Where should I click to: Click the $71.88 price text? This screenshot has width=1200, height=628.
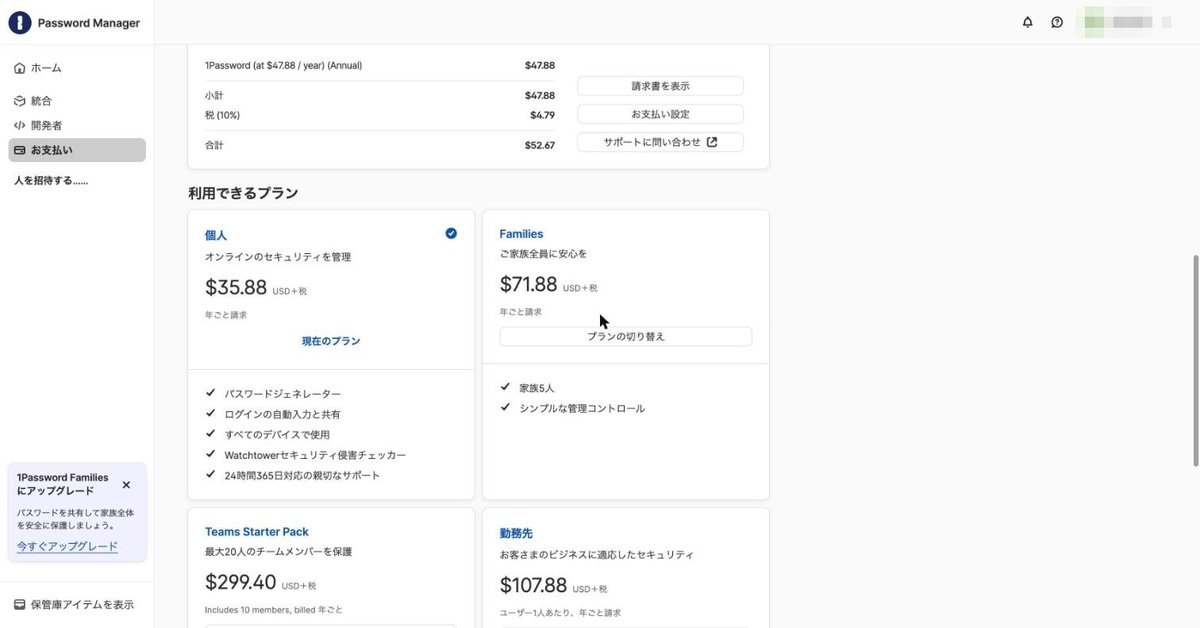tap(528, 284)
